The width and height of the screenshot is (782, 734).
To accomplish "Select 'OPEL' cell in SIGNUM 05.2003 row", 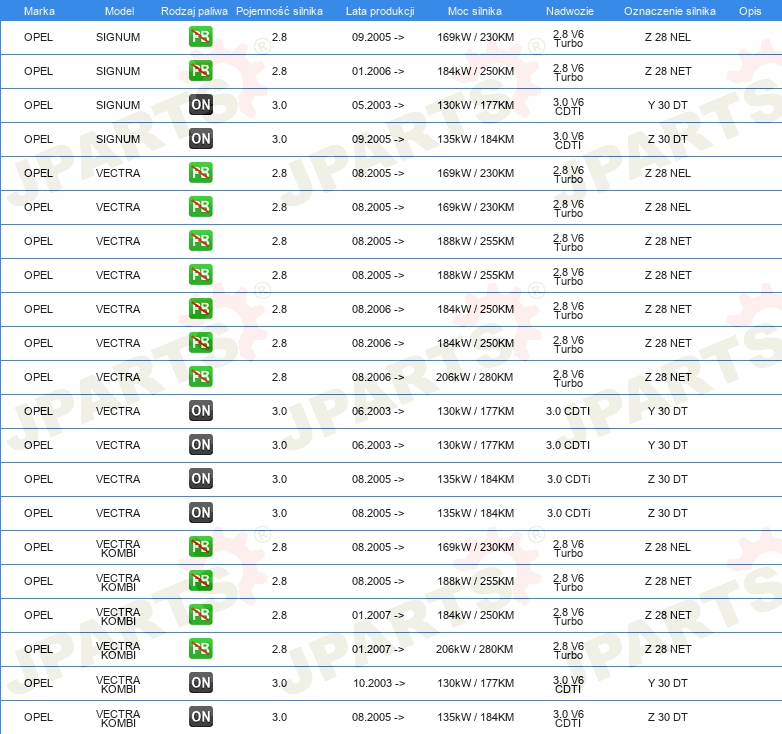I will (x=38, y=105).
